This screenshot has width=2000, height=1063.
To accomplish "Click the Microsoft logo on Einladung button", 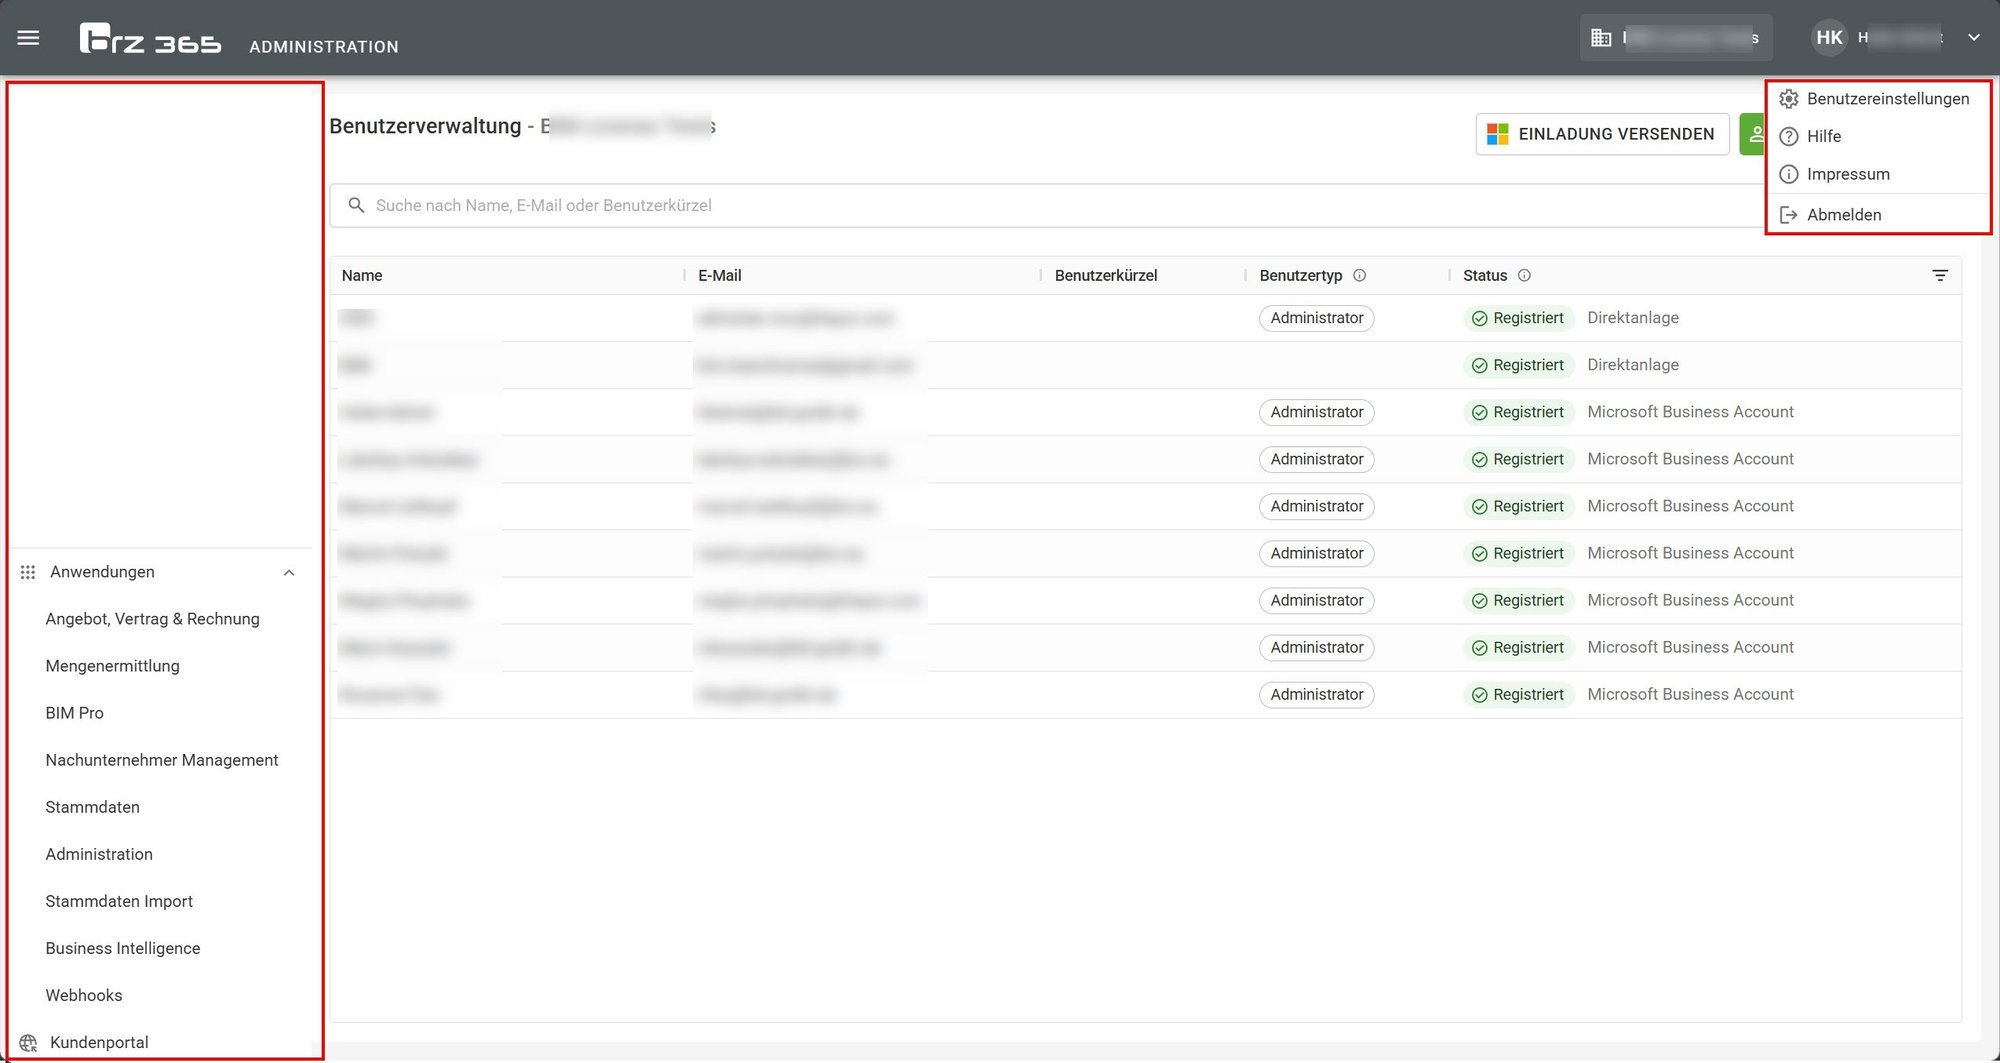I will [1497, 134].
